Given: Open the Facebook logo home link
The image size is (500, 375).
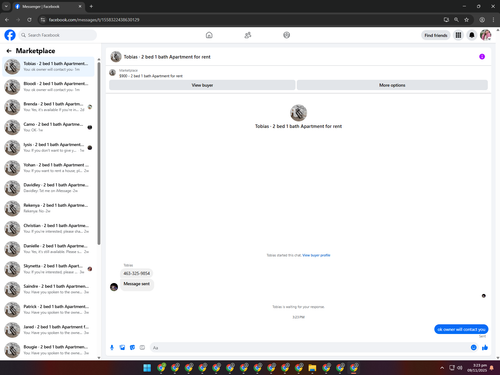Looking at the screenshot, I should coord(10,35).
